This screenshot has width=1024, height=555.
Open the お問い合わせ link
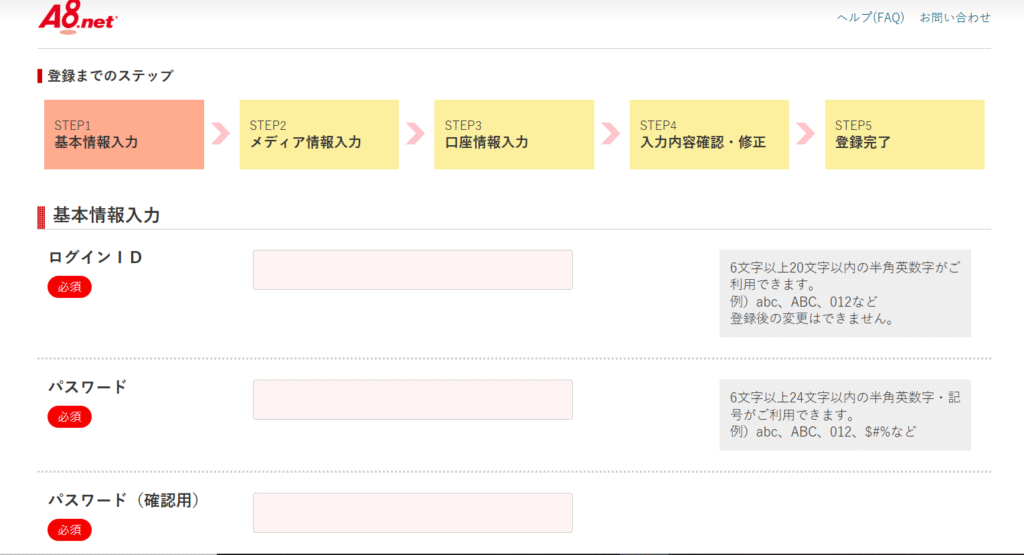(955, 18)
